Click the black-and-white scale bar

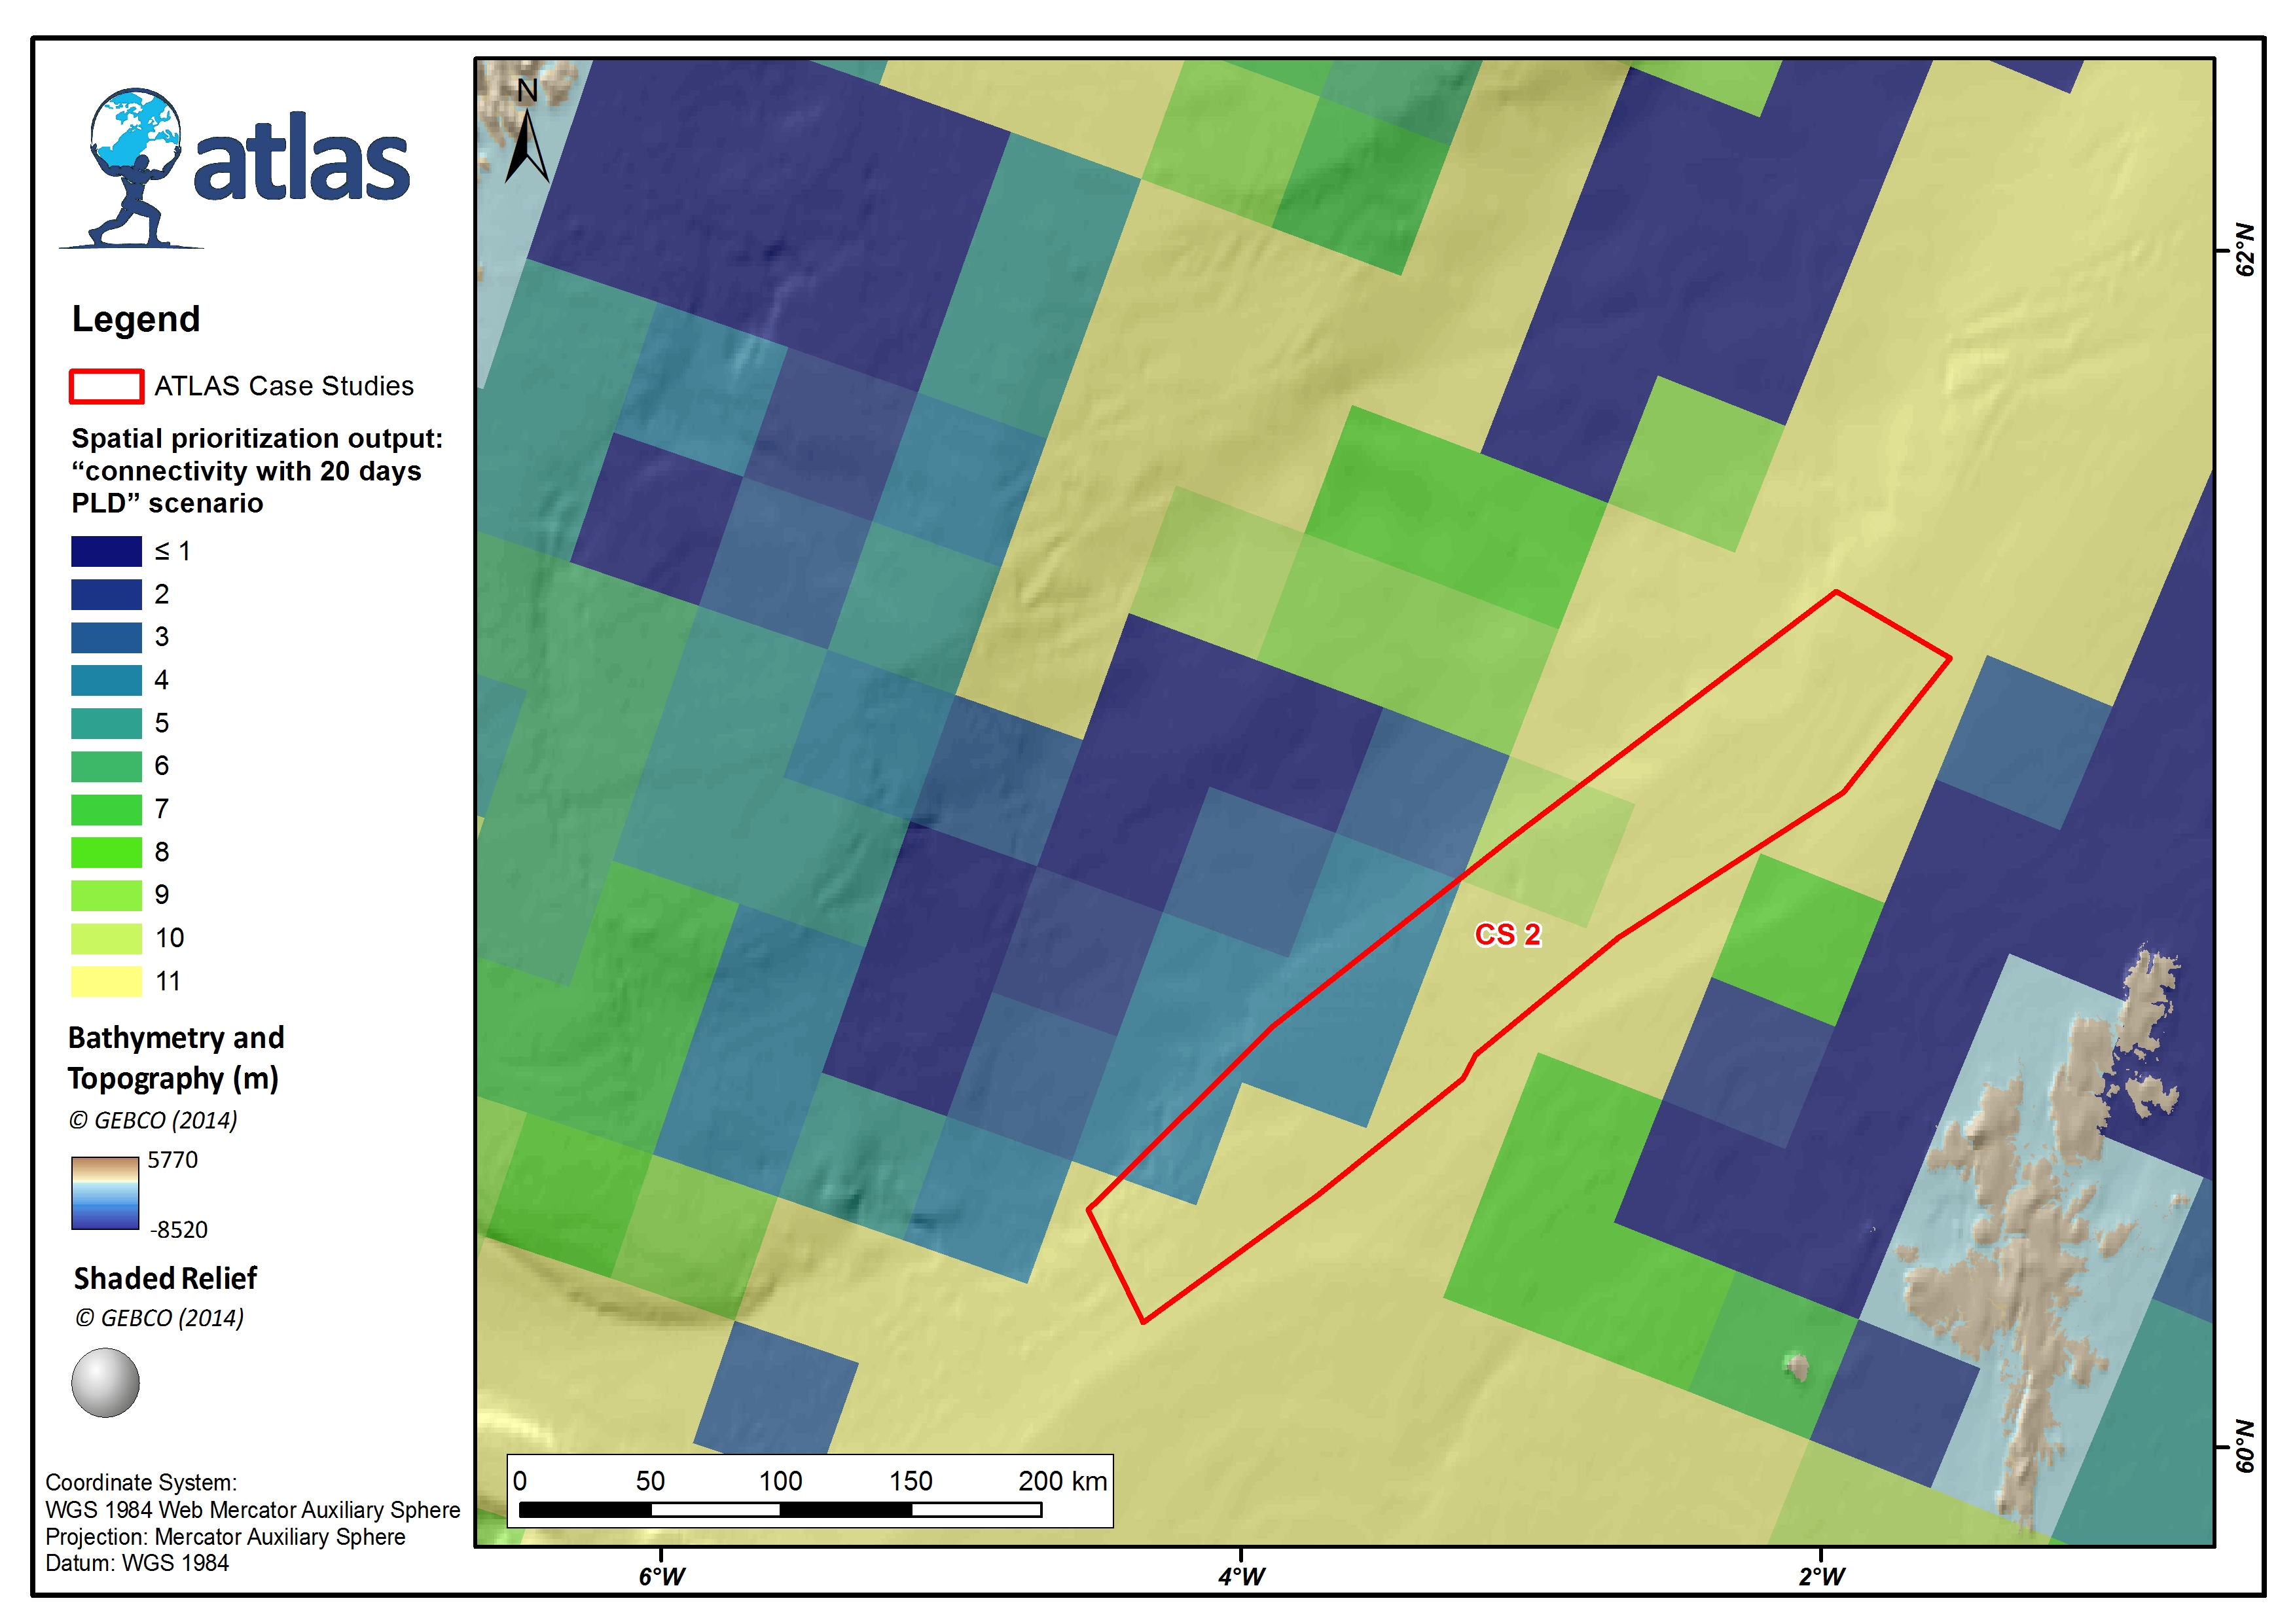780,1510
